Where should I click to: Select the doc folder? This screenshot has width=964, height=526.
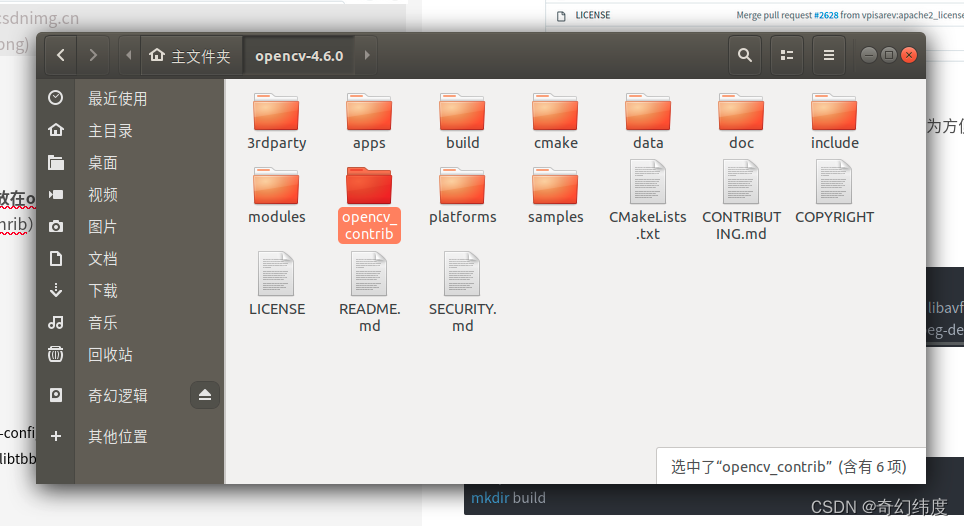pyautogui.click(x=741, y=122)
